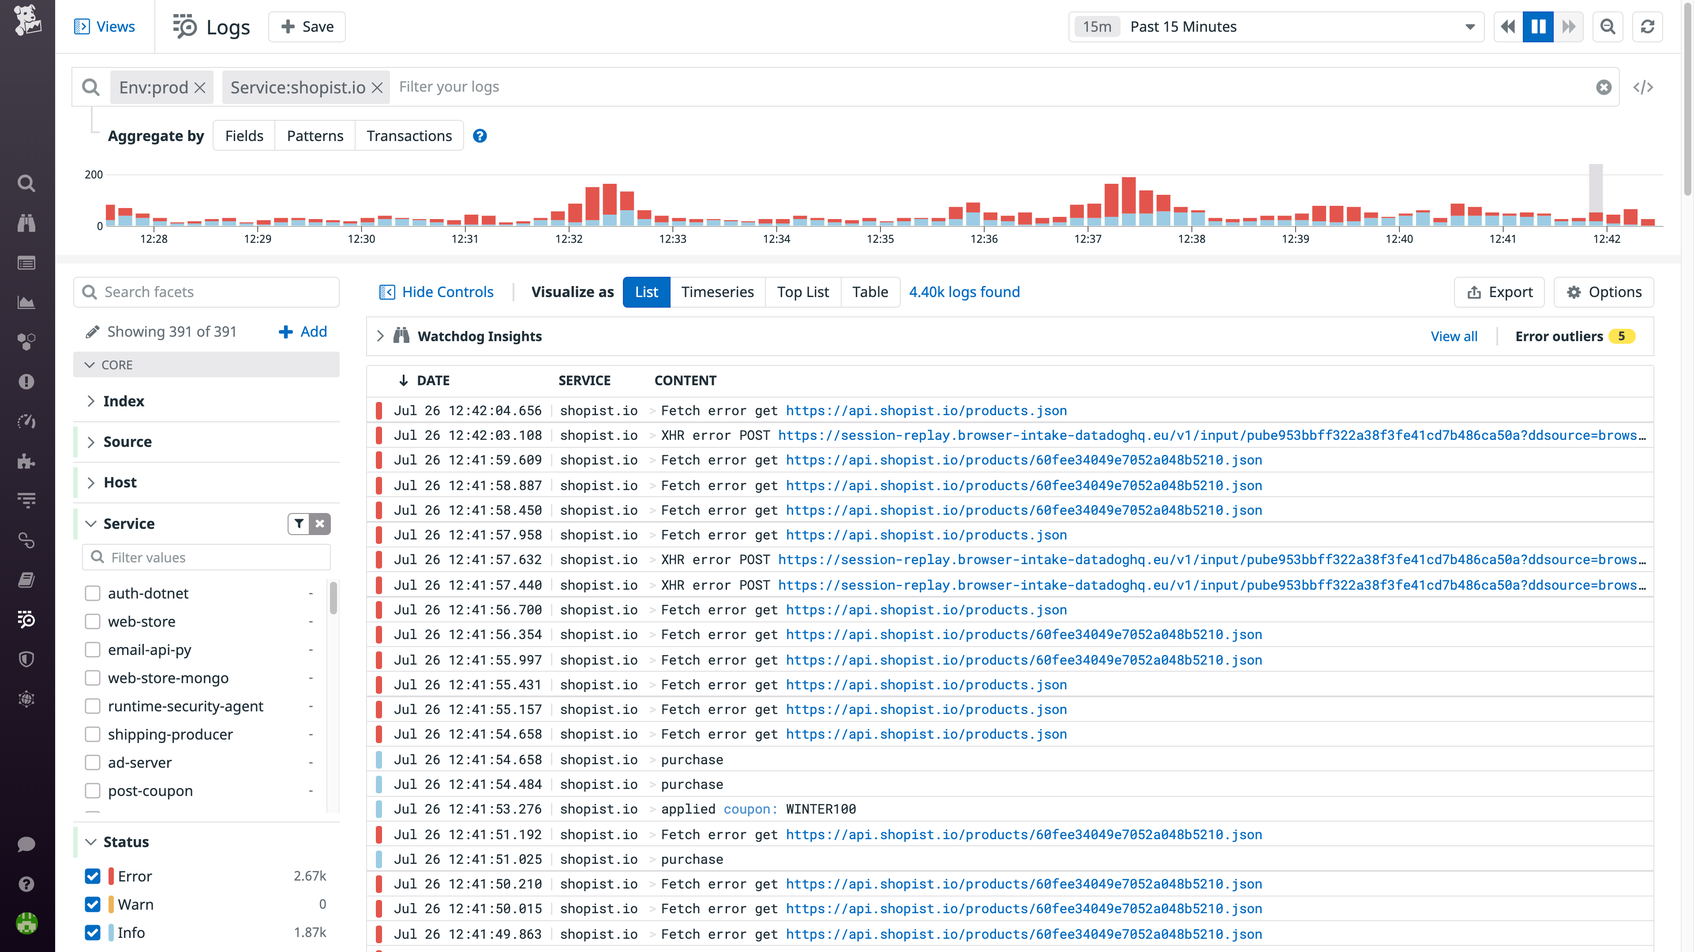Image resolution: width=1694 pixels, height=952 pixels.
Task: Open Watchdog via the binoculars sidebar icon
Action: [26, 222]
